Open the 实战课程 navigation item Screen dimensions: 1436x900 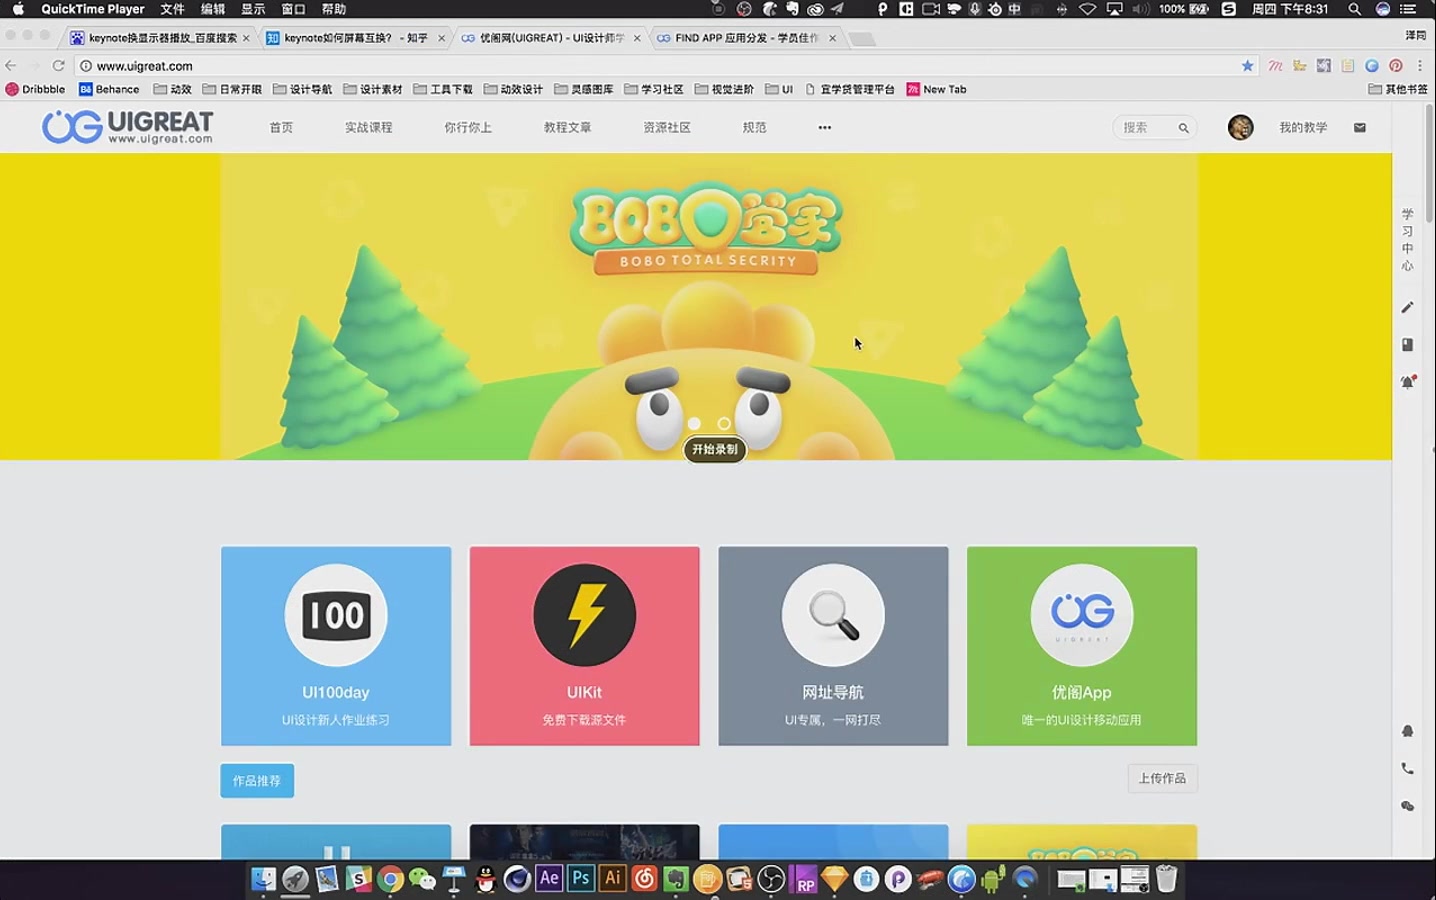369,128
